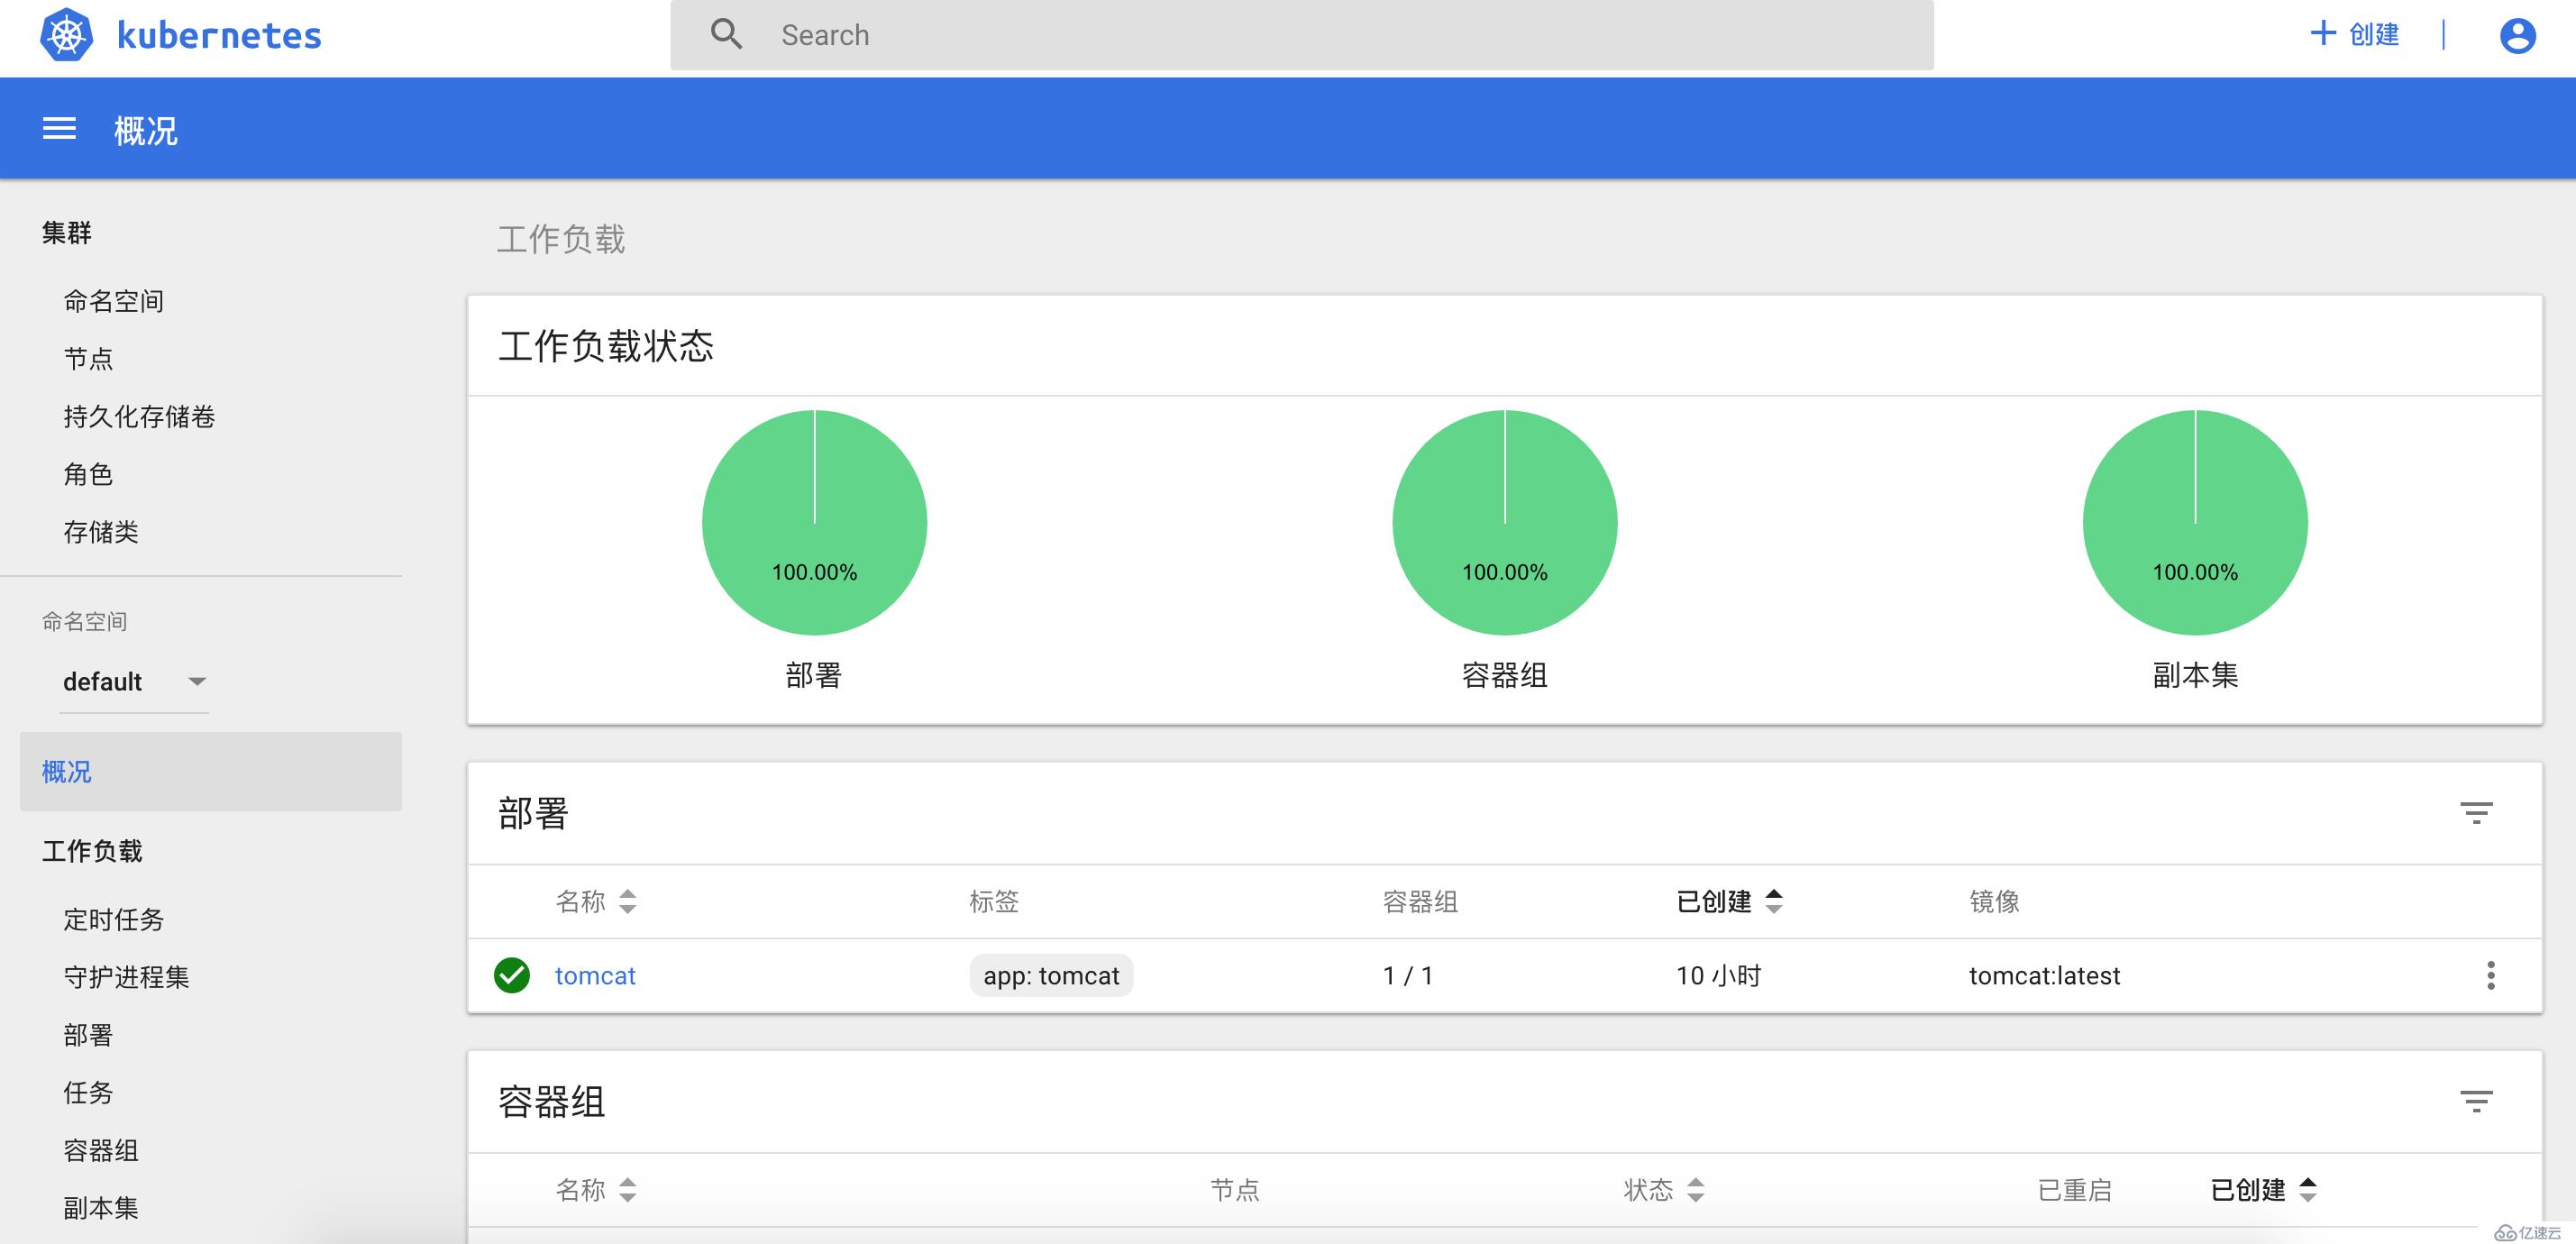Open 定时任务 in the sidebar
Screen dimensions: 2576x1244
(113, 919)
